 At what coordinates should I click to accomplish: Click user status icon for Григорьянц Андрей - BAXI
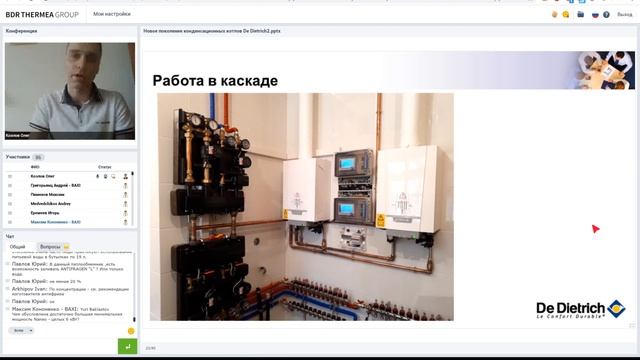coord(125,185)
